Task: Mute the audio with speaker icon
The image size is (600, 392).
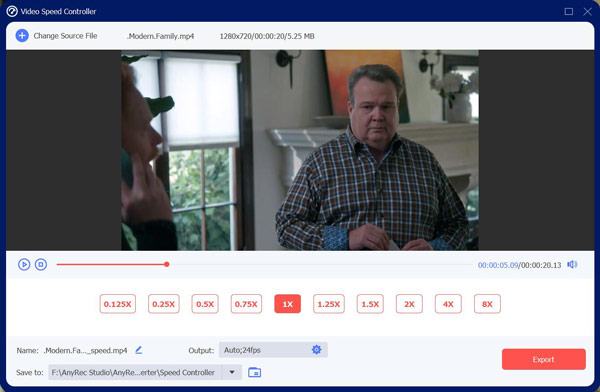Action: pos(572,265)
